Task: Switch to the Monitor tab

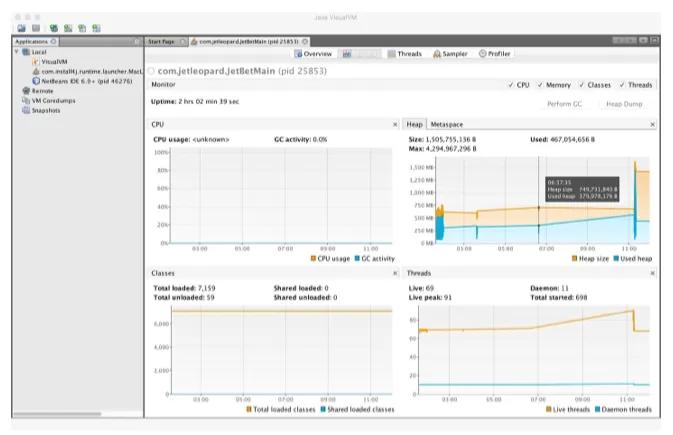Action: pos(361,54)
